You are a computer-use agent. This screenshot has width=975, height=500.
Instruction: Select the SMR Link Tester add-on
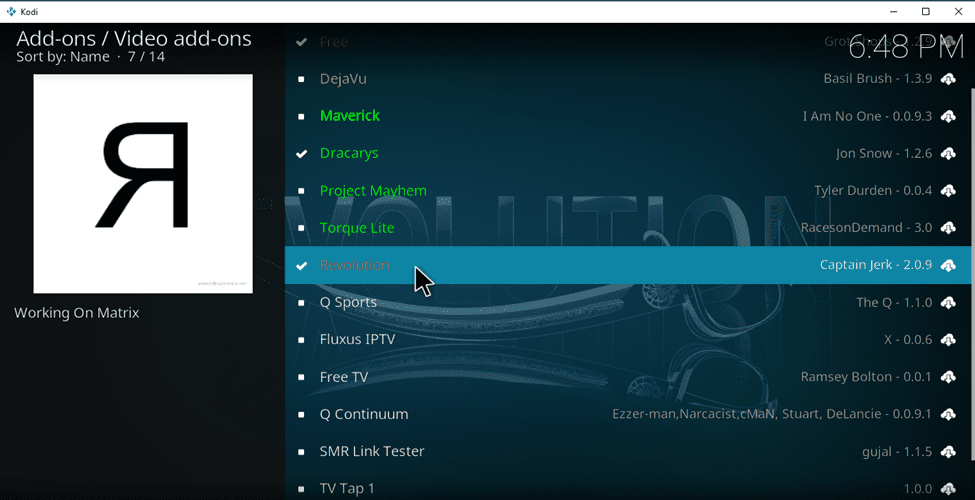[627, 452]
